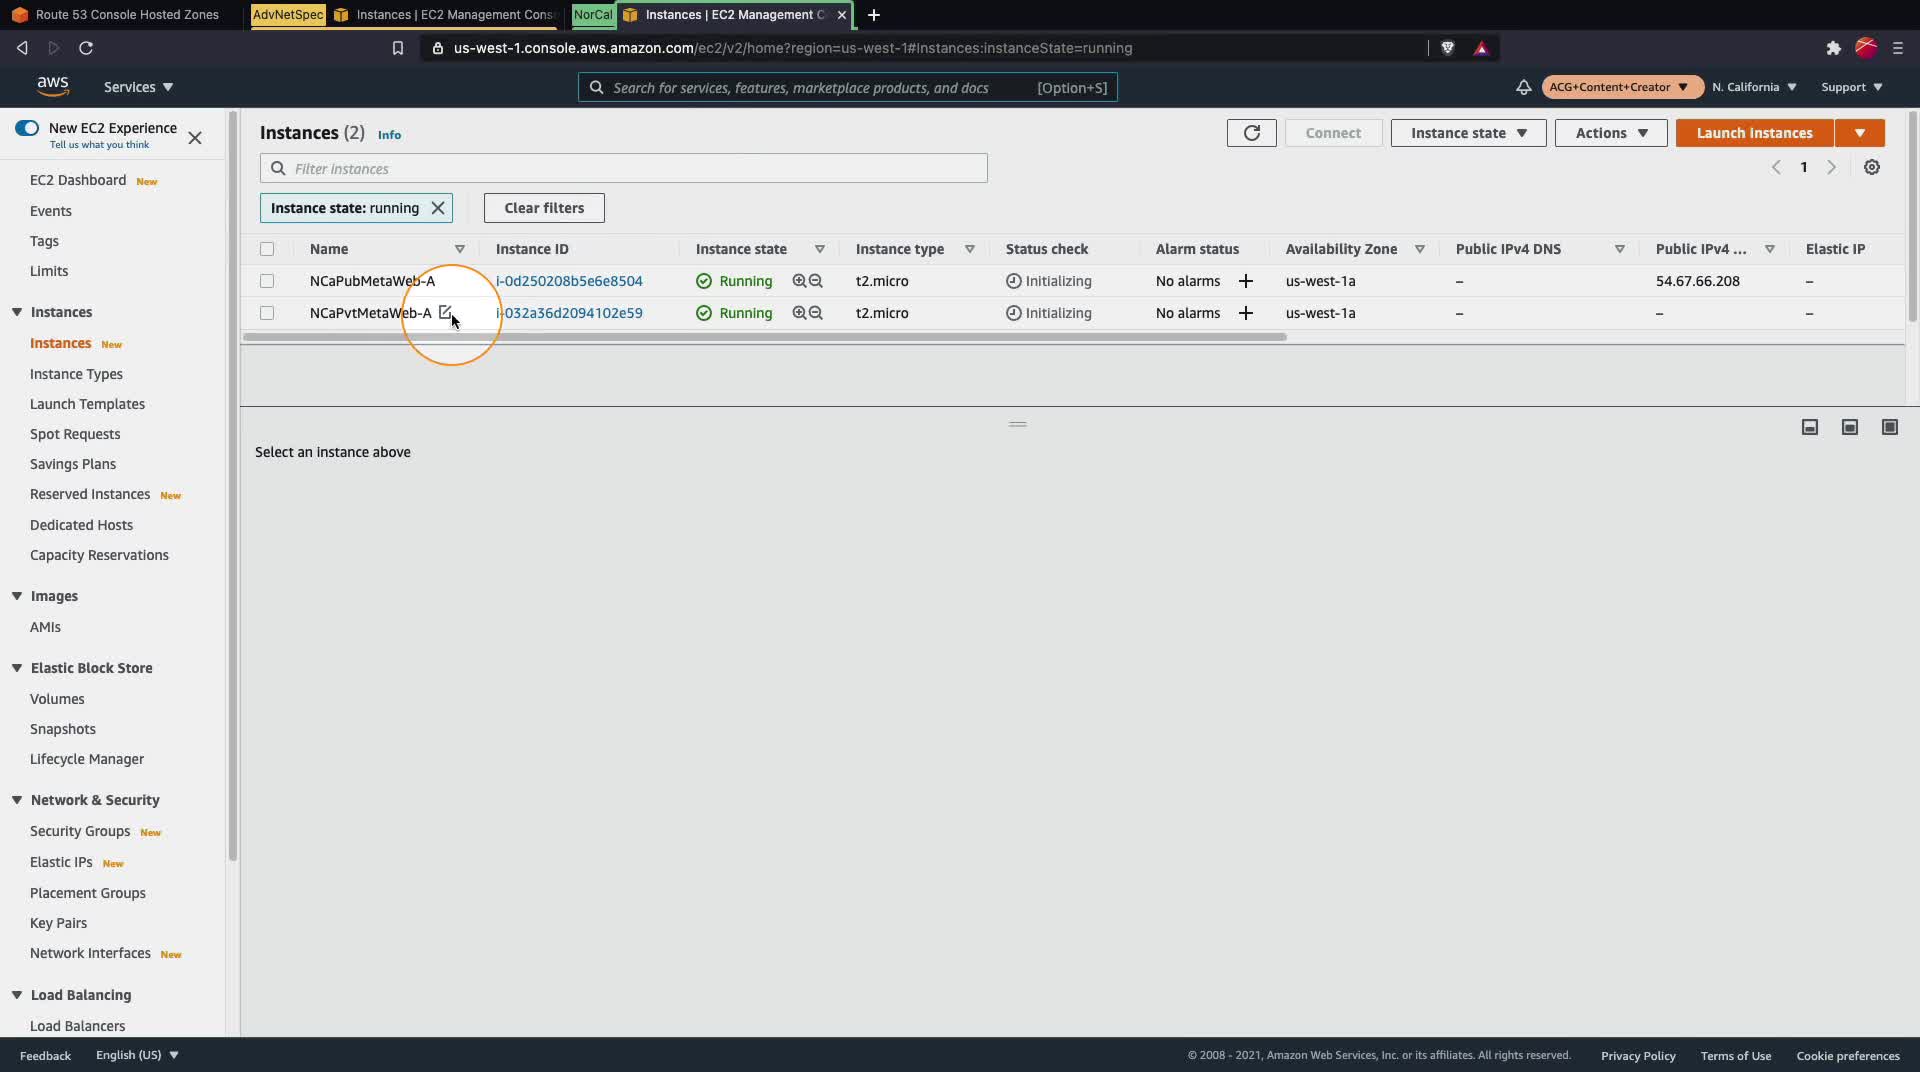Viewport: 1920px width, 1072px height.
Task: Check the NCaPvtMetaWeb-A instance row
Action: [x=267, y=313]
